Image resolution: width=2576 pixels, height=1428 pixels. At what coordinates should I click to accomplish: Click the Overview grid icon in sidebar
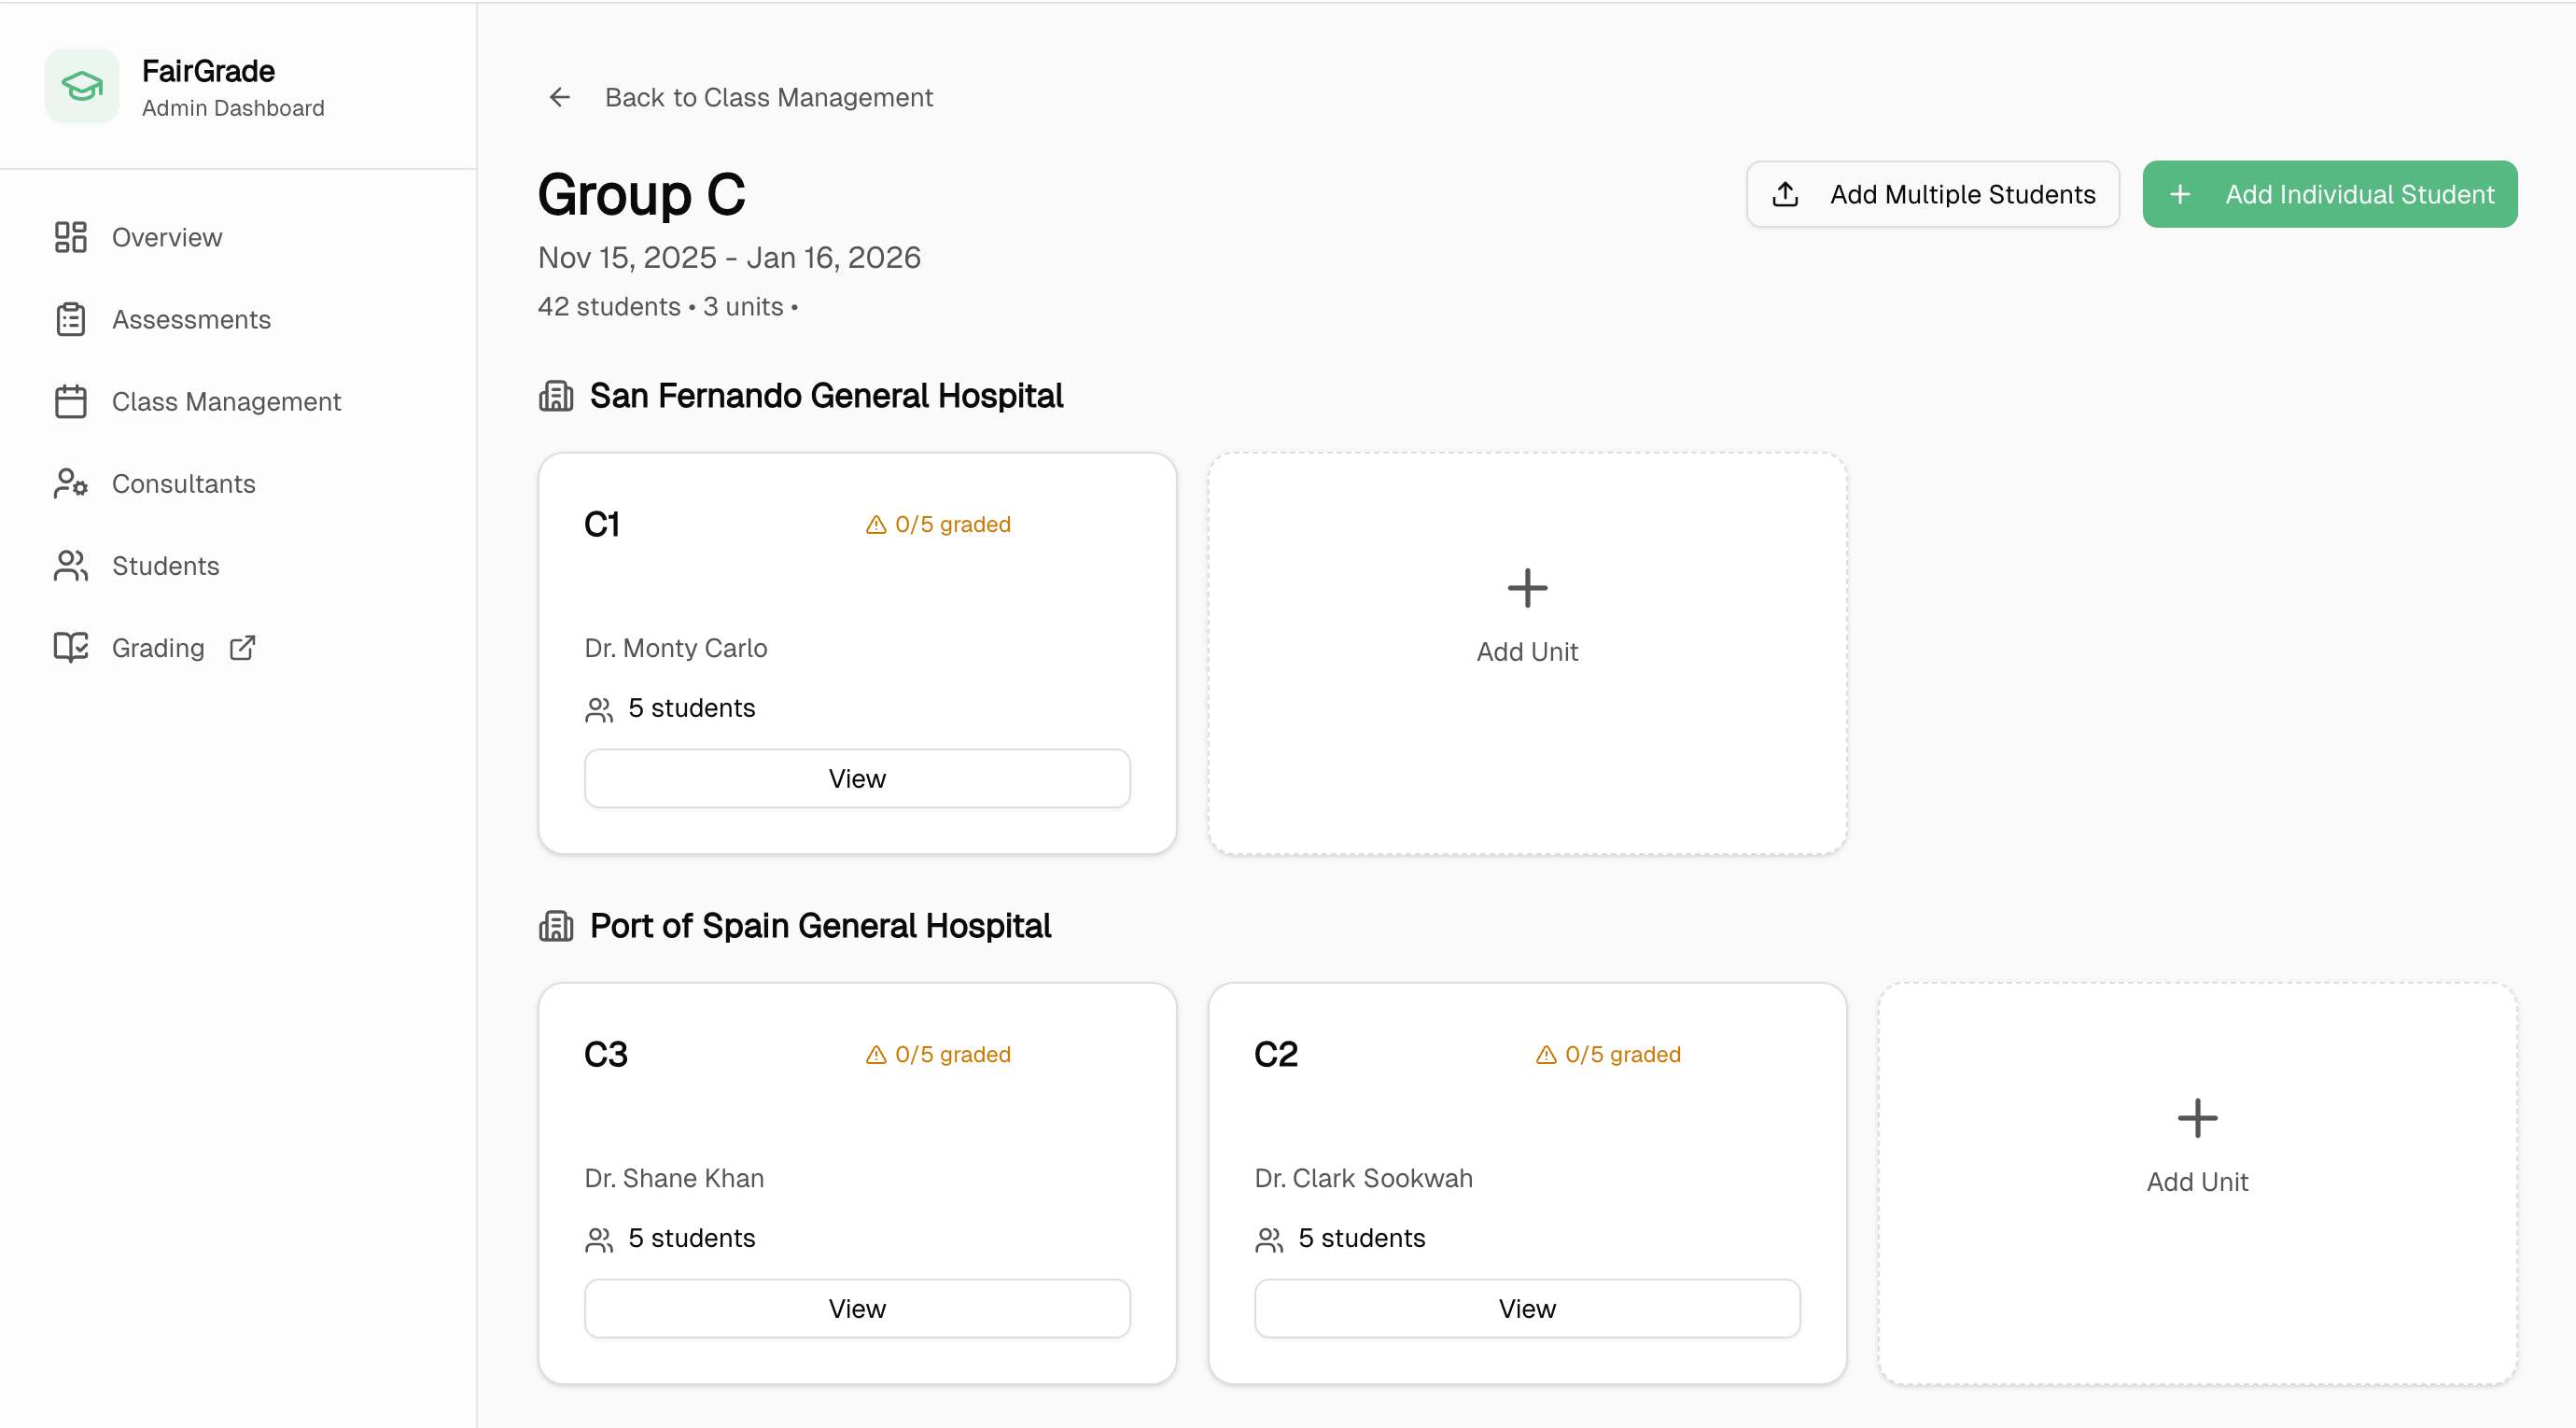tap(70, 237)
